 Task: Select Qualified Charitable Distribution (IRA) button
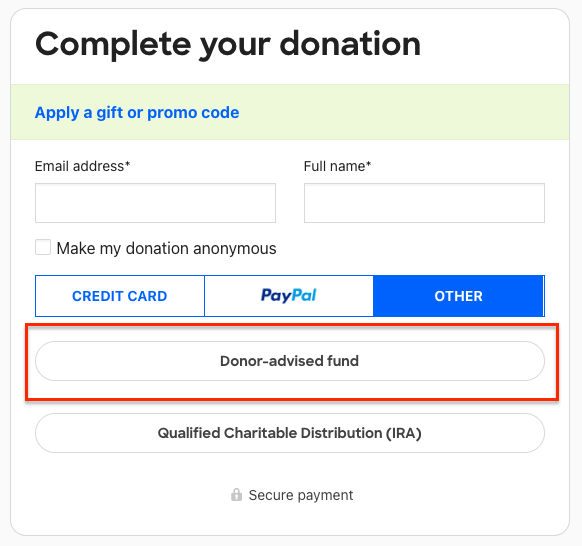(x=290, y=433)
